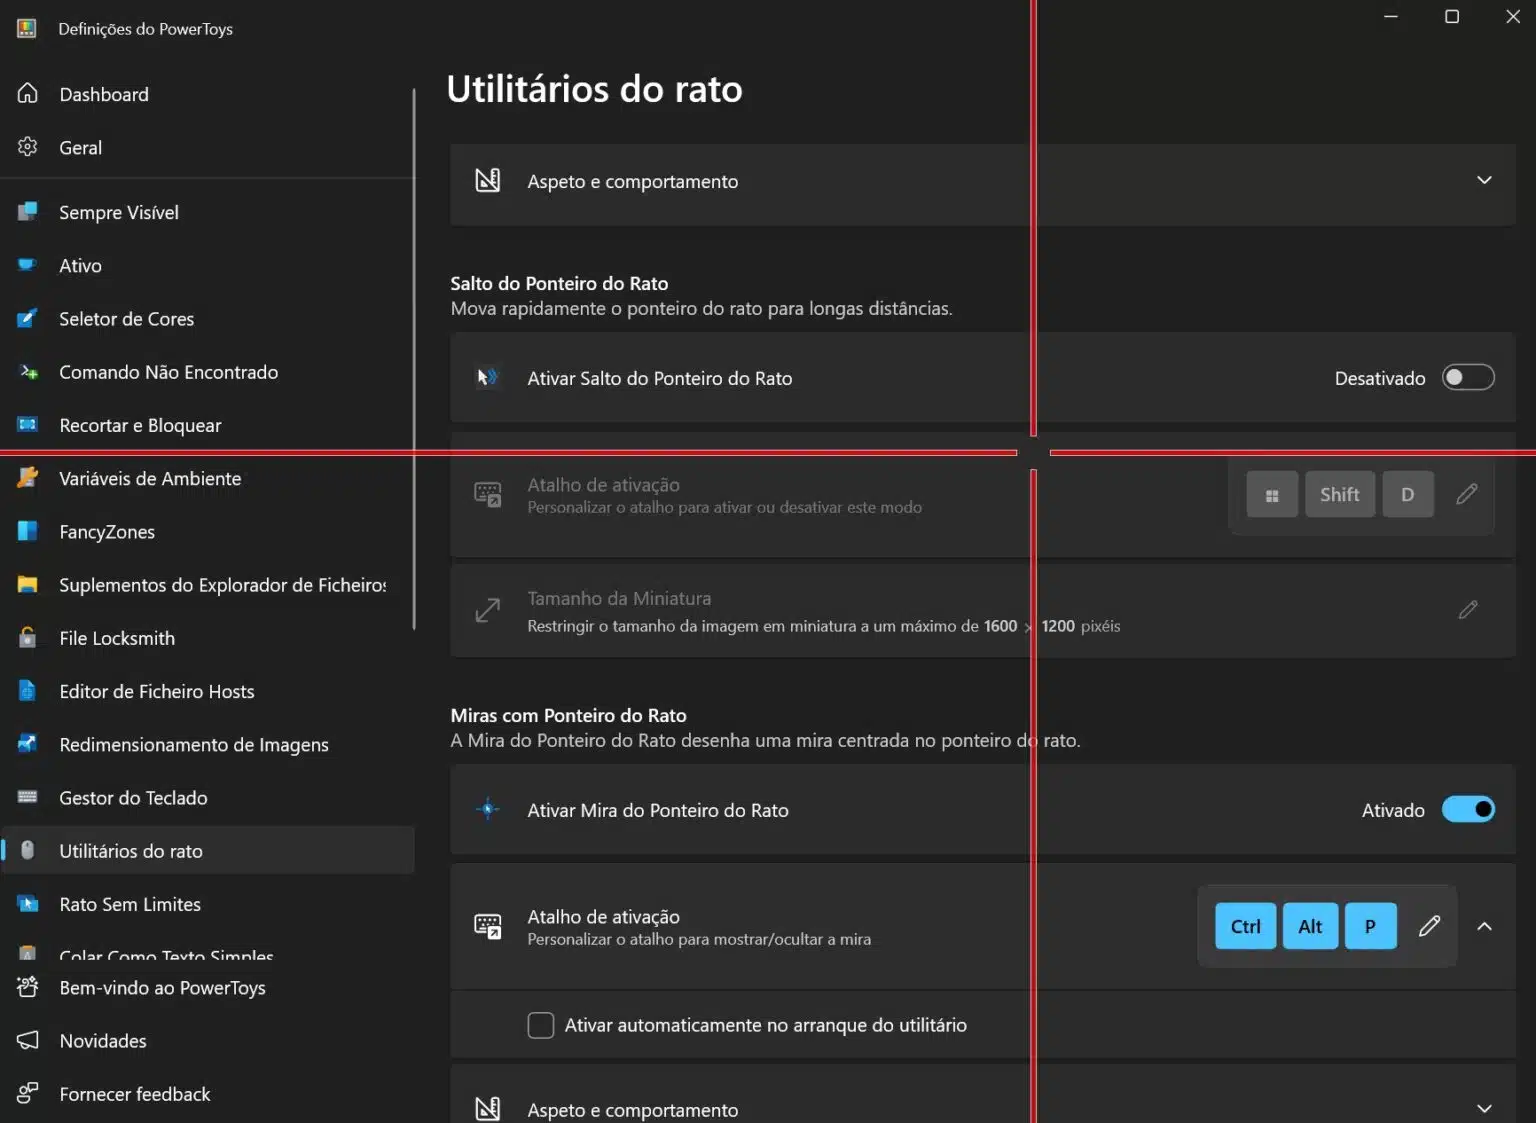Click the Sempre Visível icon
1536x1123 pixels.
pyautogui.click(x=28, y=212)
